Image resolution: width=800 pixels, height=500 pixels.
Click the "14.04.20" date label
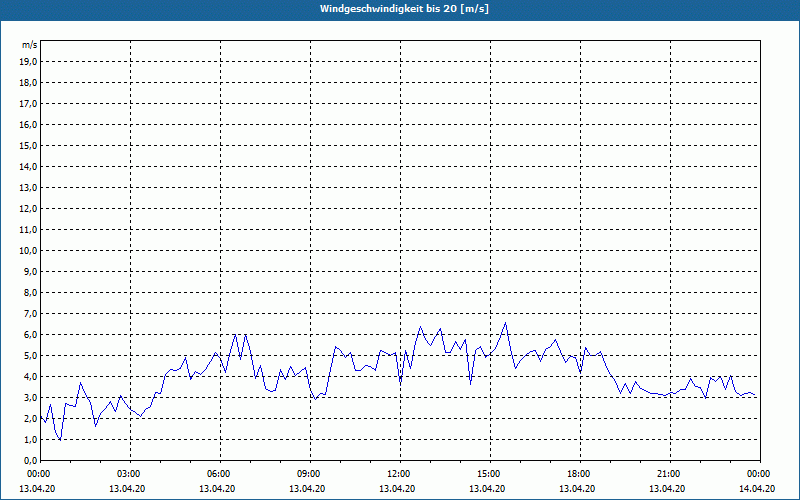[x=757, y=489]
